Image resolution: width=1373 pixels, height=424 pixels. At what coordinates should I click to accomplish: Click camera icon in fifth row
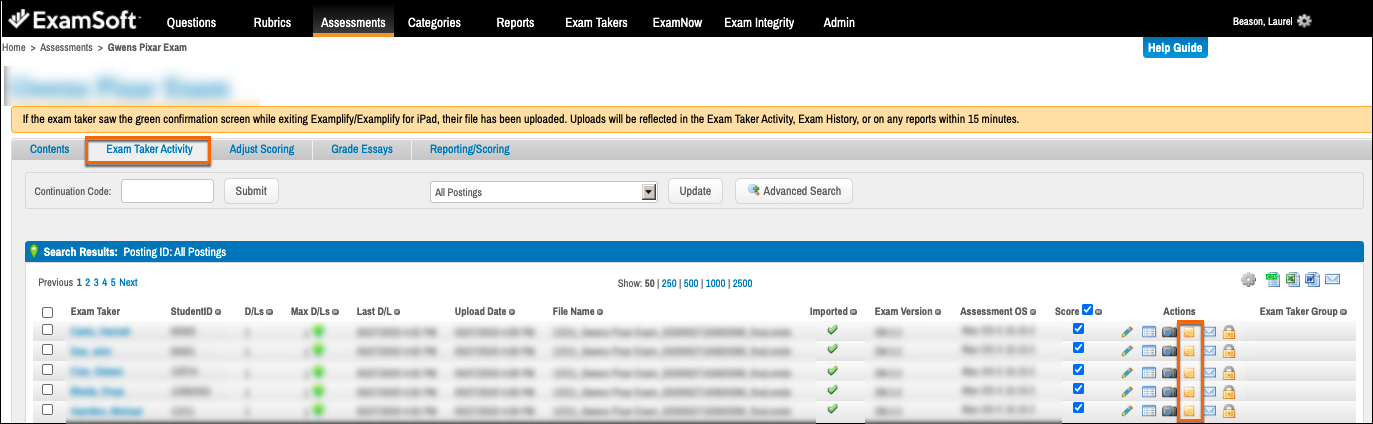[x=1169, y=411]
